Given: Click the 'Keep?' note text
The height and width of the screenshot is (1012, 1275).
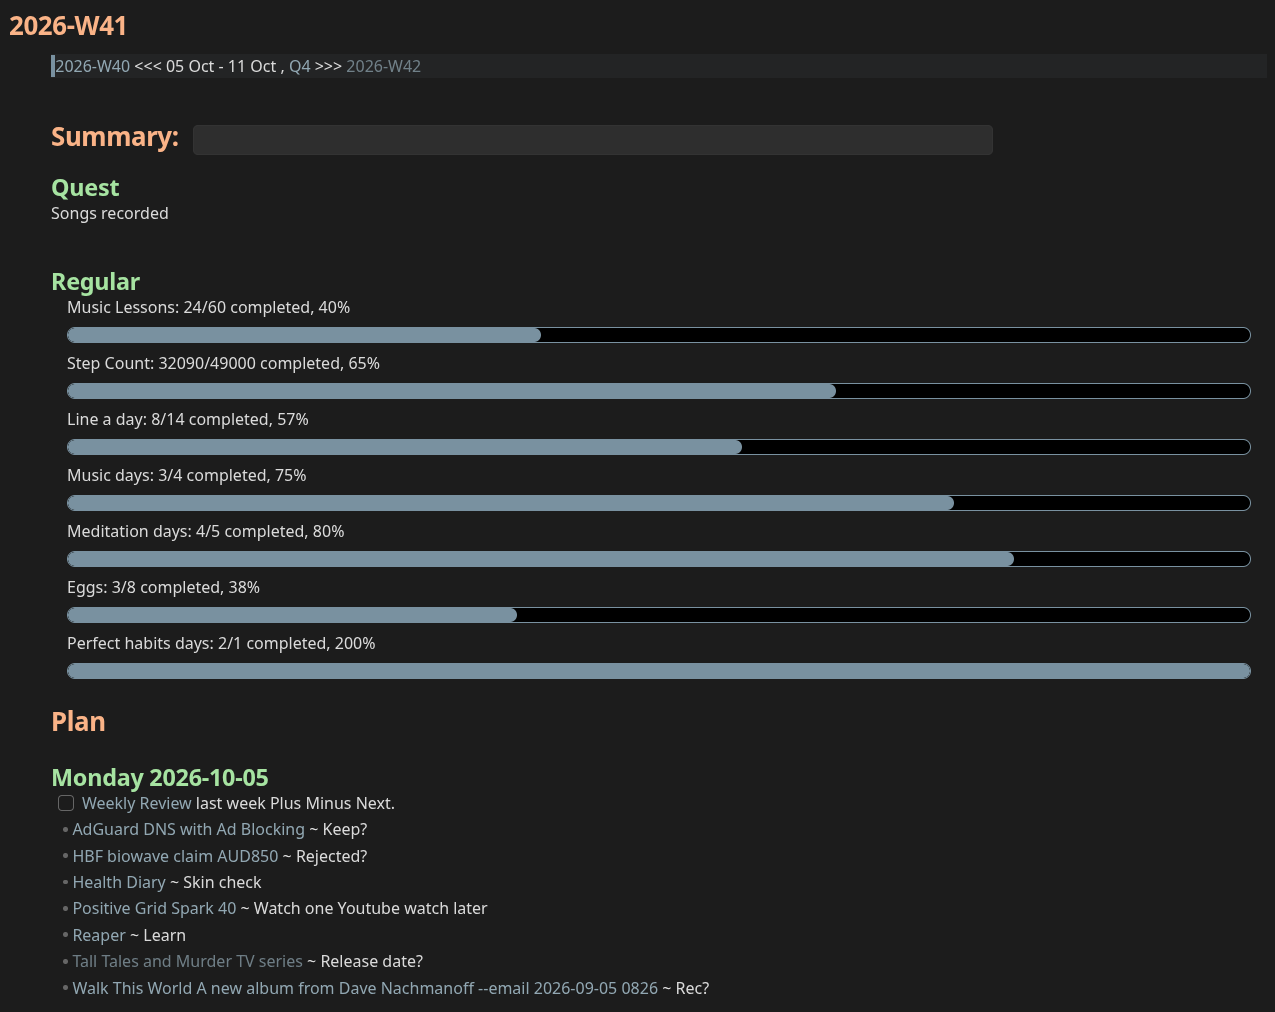Looking at the screenshot, I should (x=345, y=829).
